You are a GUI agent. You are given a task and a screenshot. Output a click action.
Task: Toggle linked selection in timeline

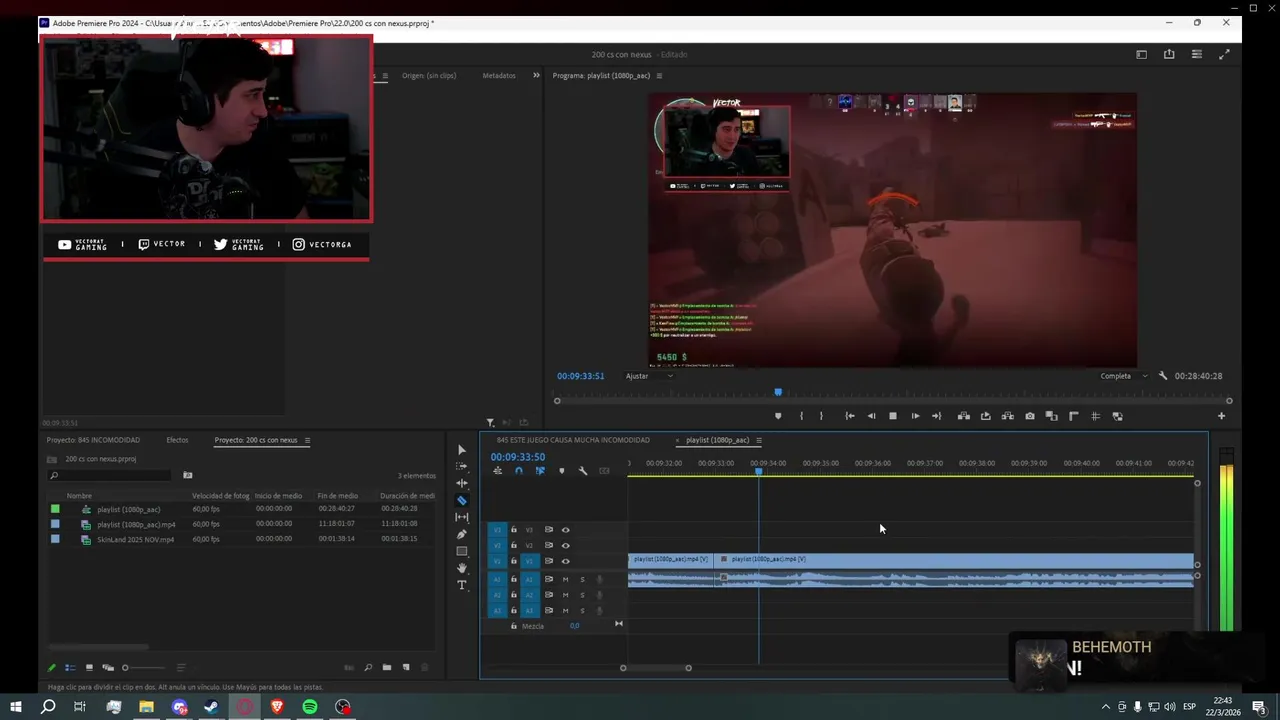pyautogui.click(x=540, y=471)
